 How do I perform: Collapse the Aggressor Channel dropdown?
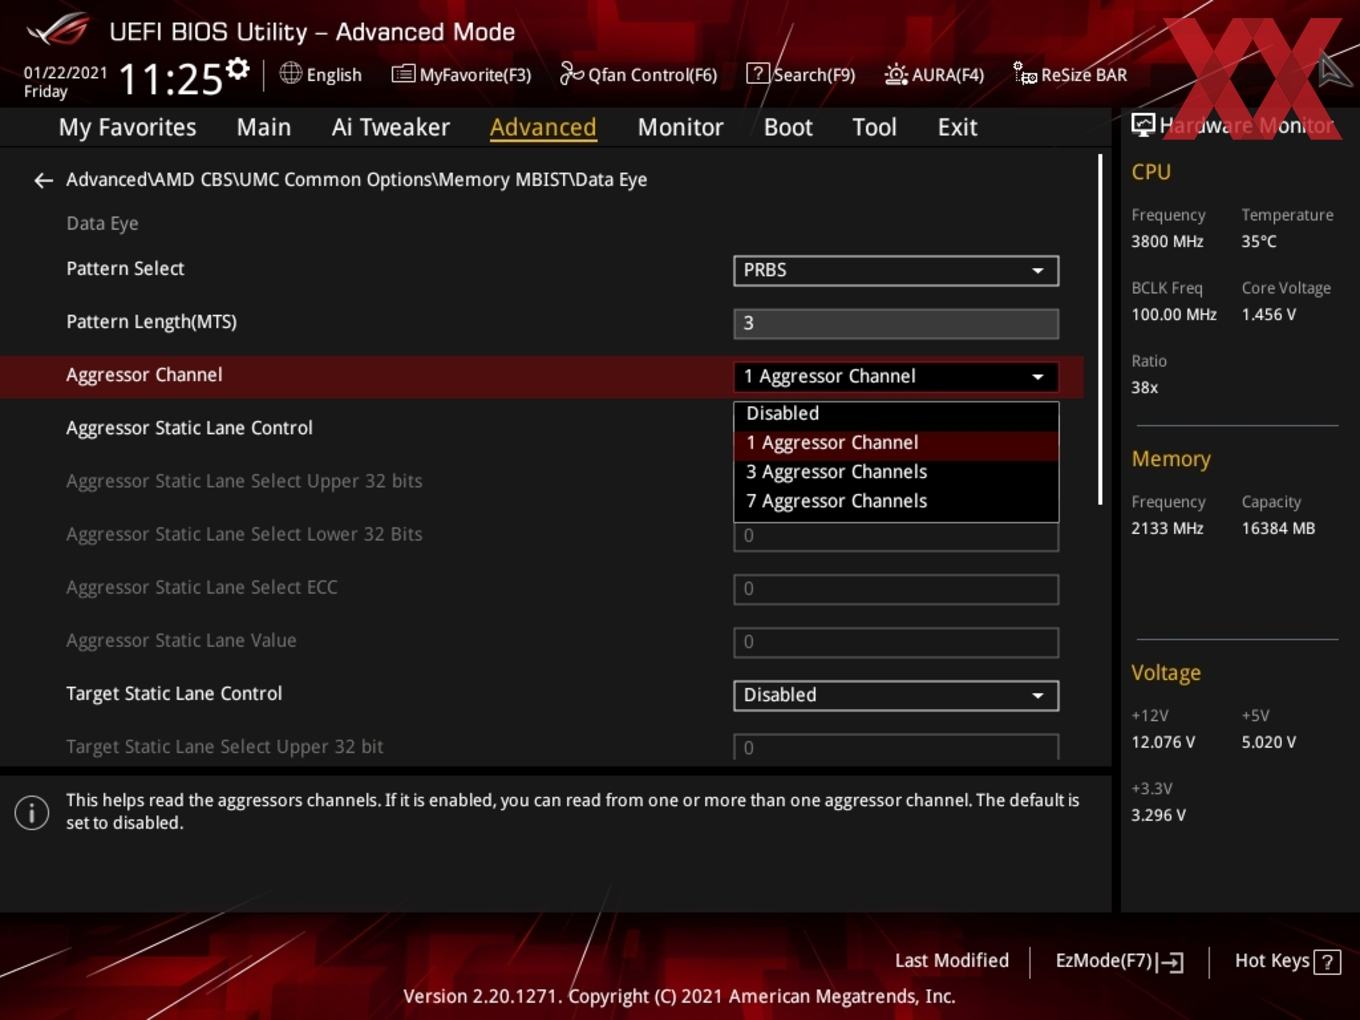pos(896,376)
